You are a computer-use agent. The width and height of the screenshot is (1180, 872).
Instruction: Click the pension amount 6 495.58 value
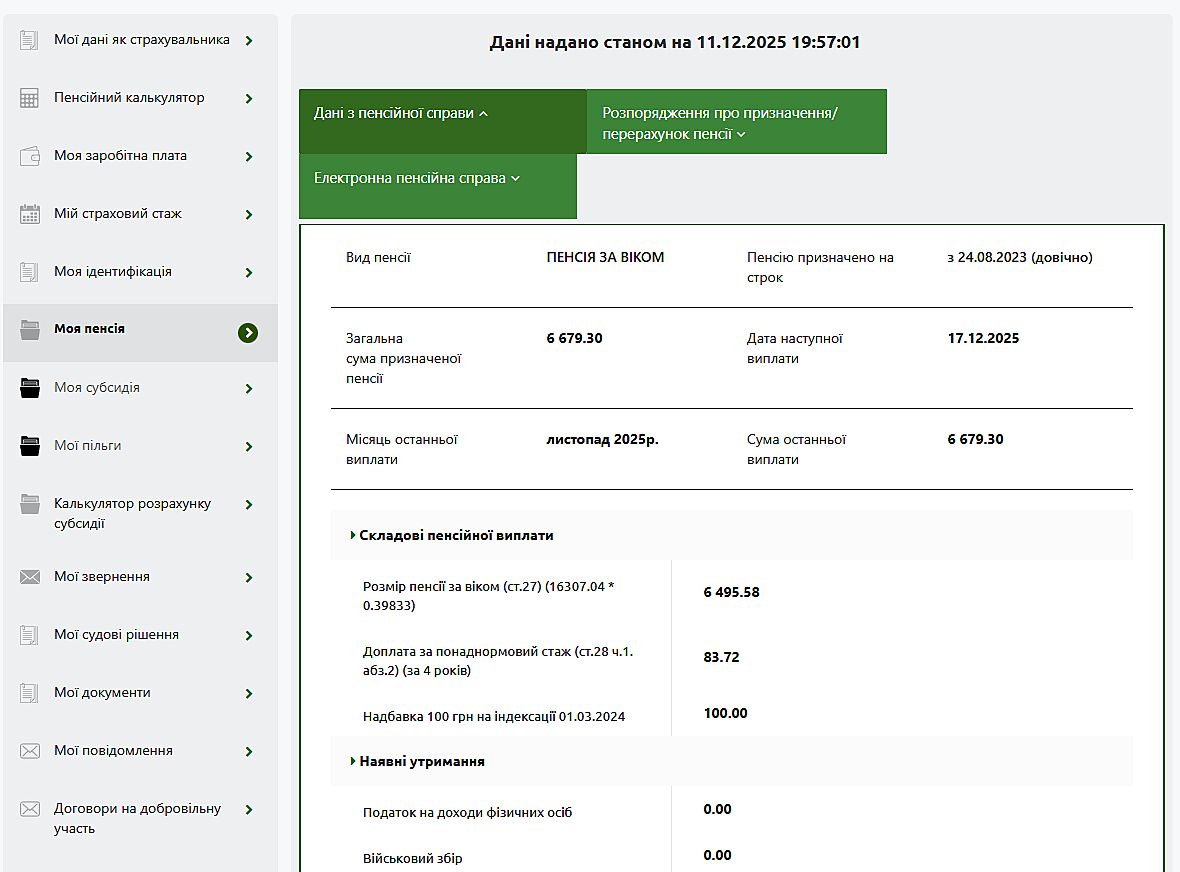[731, 592]
